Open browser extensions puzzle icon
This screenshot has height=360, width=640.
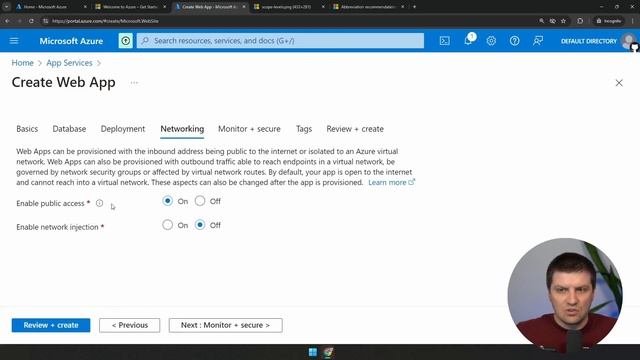(x=580, y=21)
